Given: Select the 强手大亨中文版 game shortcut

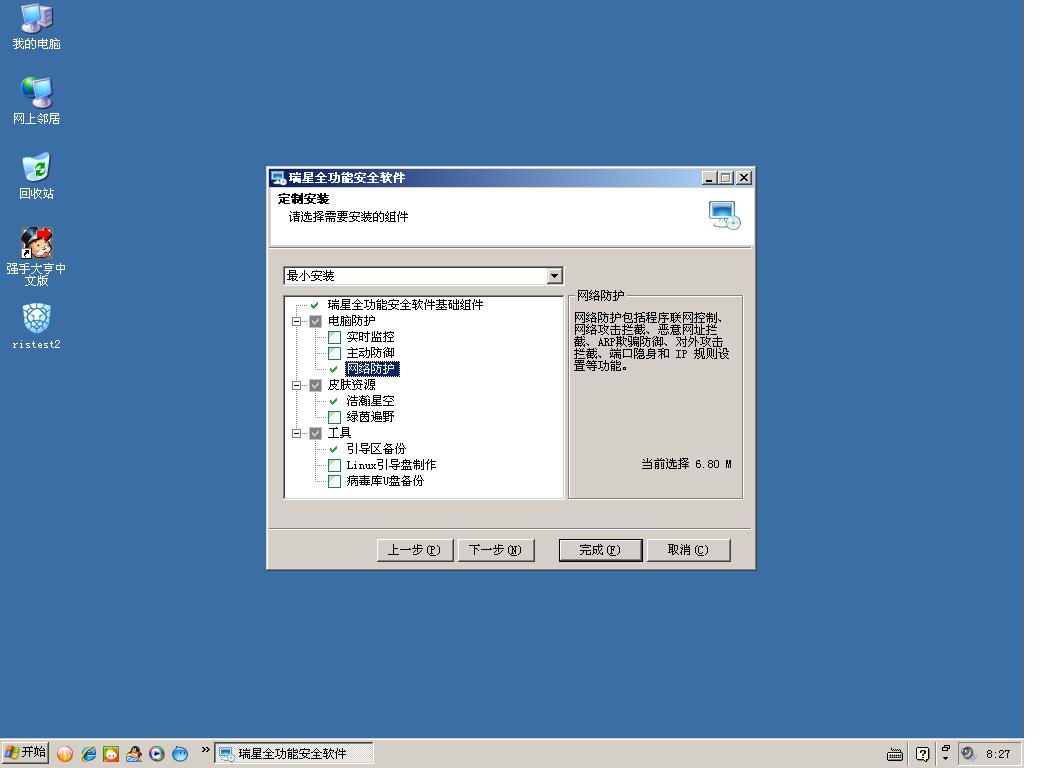Looking at the screenshot, I should 37,256.
